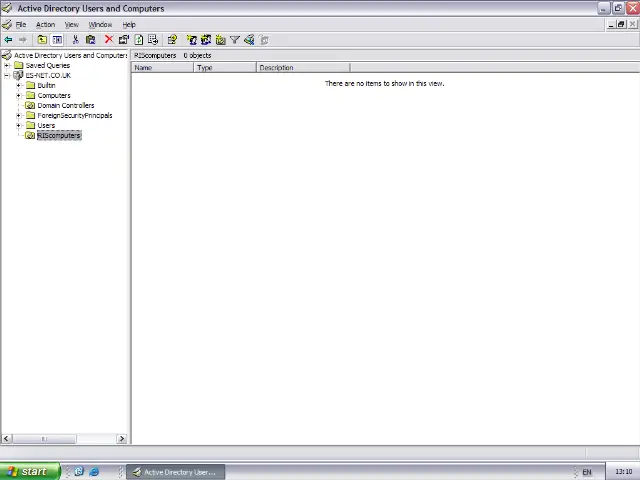Sort list by Name column header

point(162,68)
